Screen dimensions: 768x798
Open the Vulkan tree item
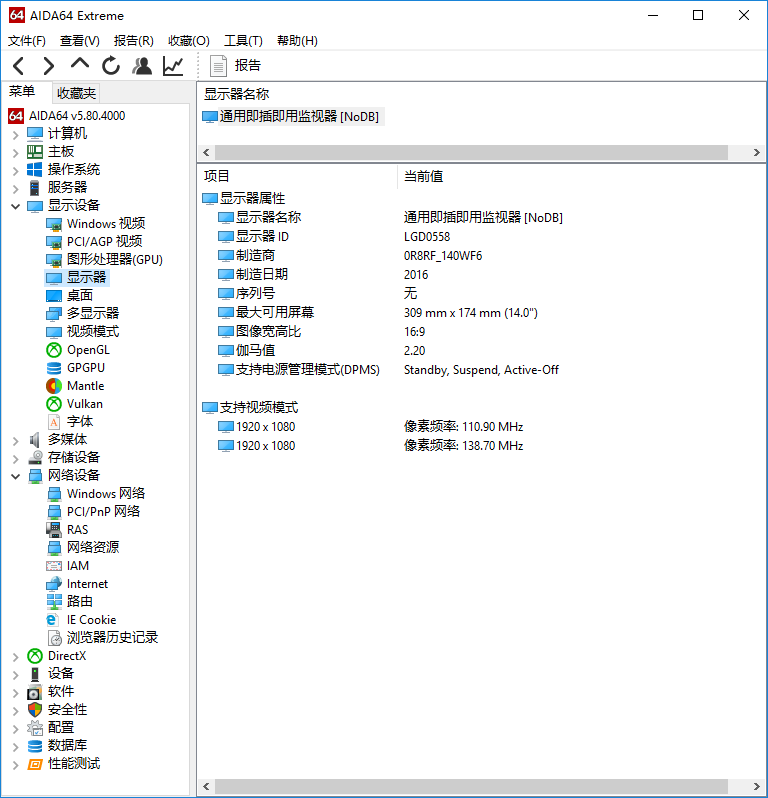coord(84,404)
